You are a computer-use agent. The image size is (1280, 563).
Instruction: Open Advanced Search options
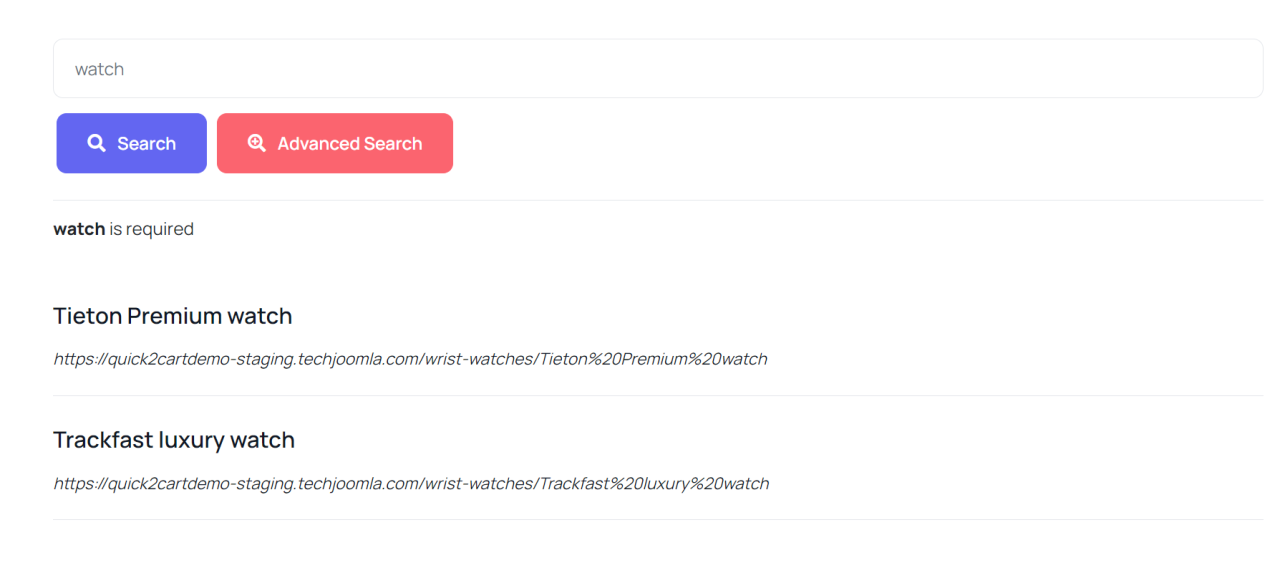coord(335,143)
